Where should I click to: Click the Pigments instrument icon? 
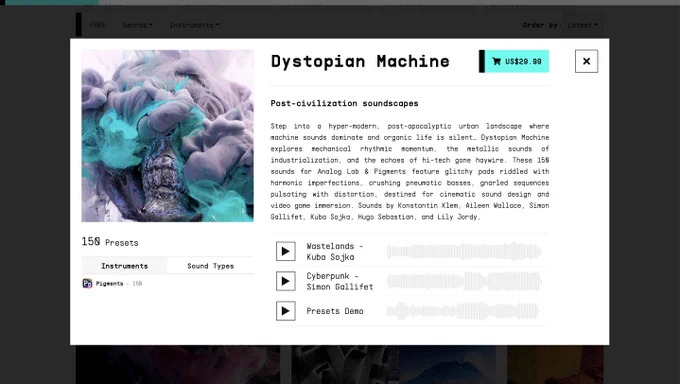point(87,283)
